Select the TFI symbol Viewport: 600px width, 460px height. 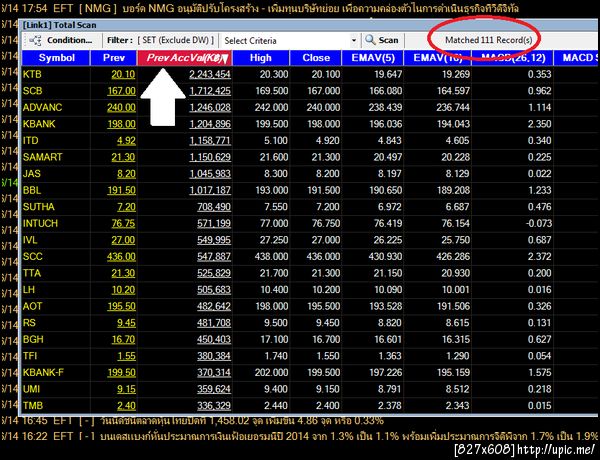[x=30, y=356]
